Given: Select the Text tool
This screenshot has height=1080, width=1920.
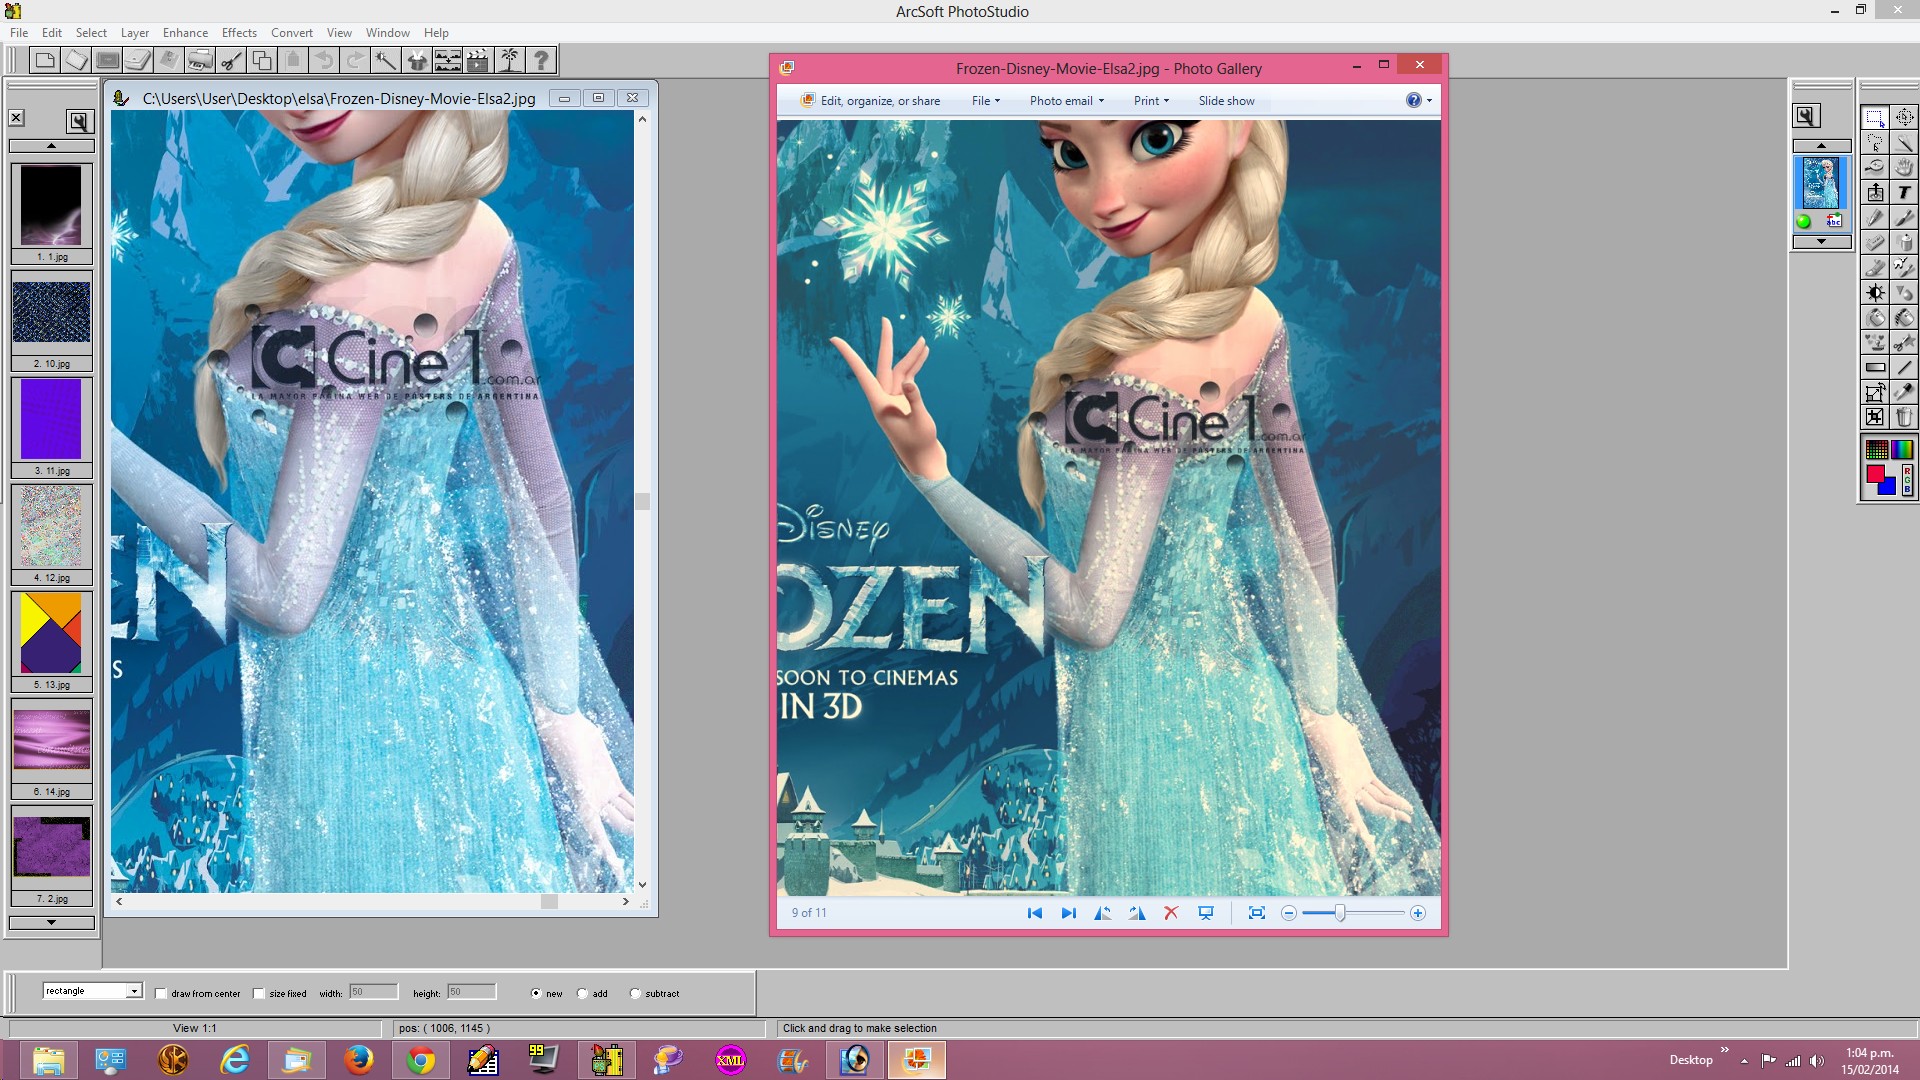Looking at the screenshot, I should coord(1904,192).
